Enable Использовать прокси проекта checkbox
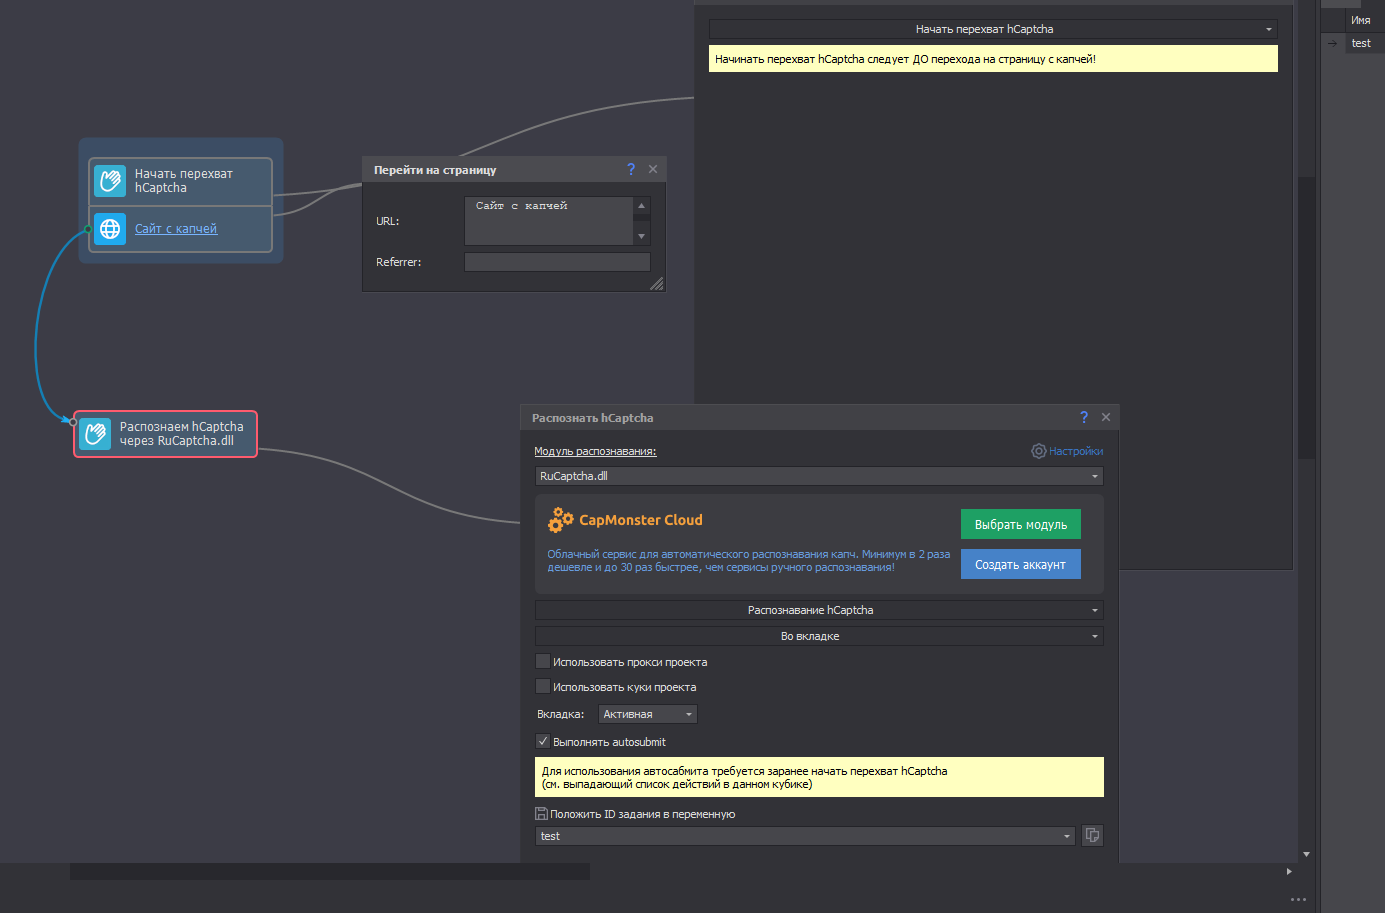Viewport: 1385px width, 913px height. [543, 661]
